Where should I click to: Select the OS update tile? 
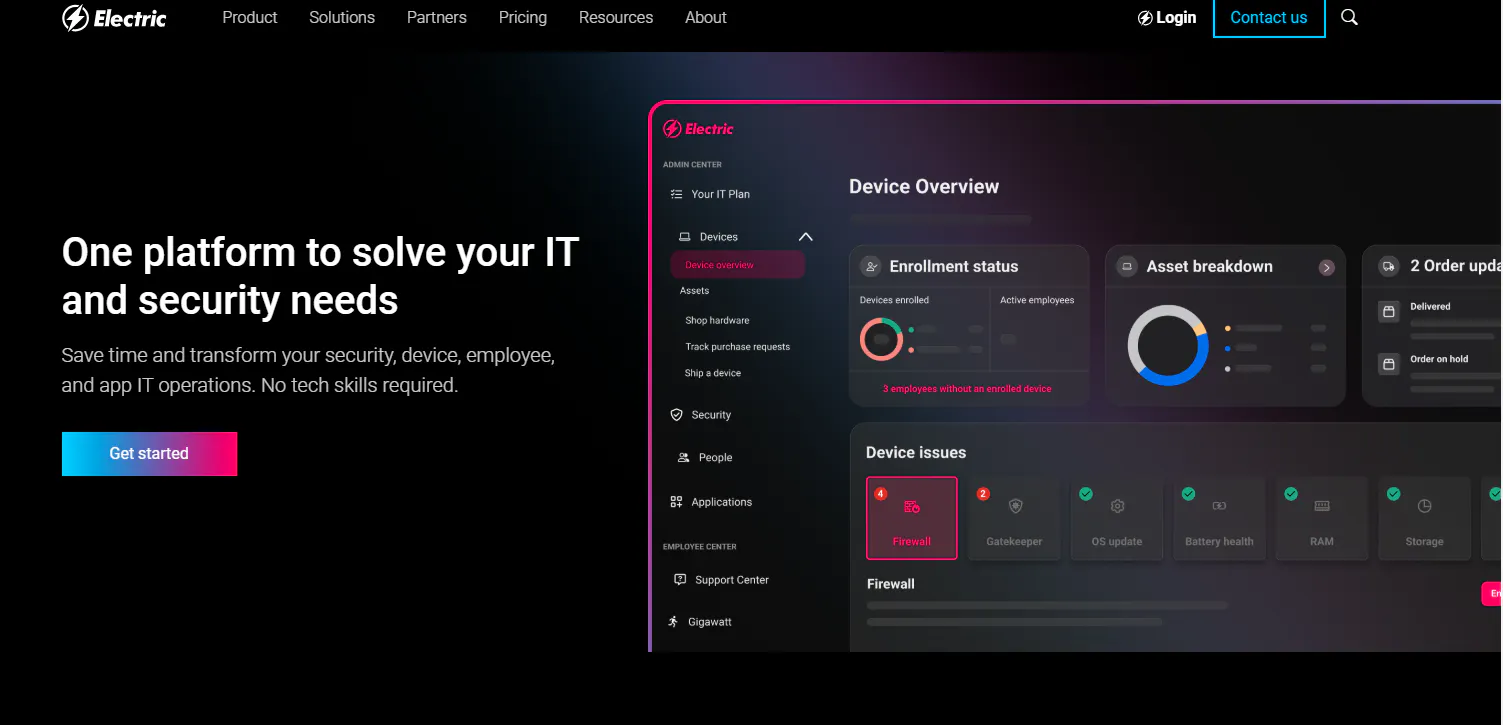[1117, 518]
